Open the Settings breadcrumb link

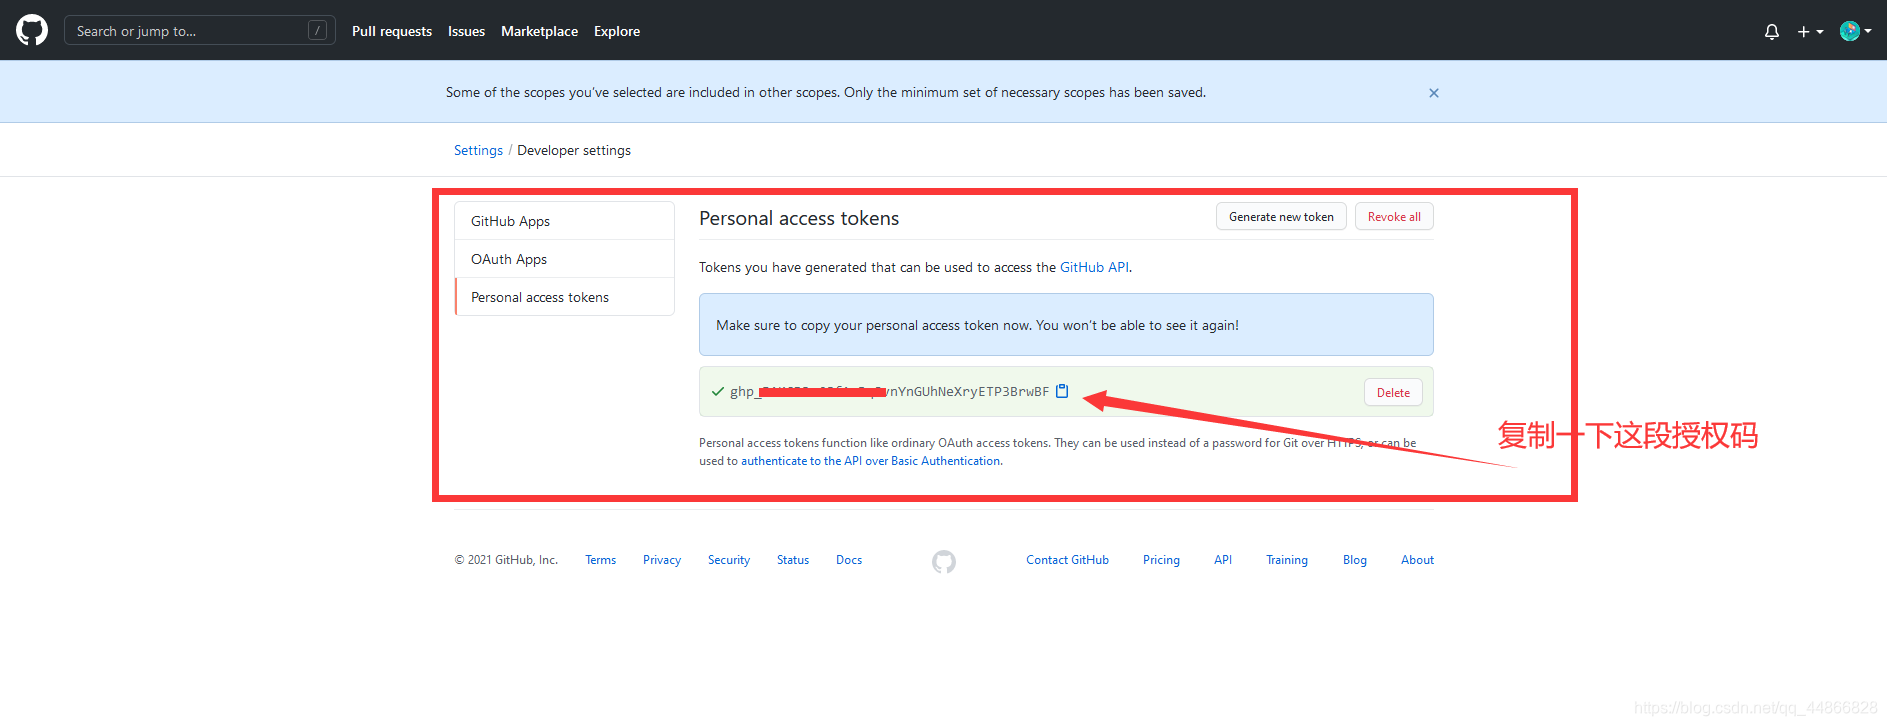pyautogui.click(x=478, y=150)
